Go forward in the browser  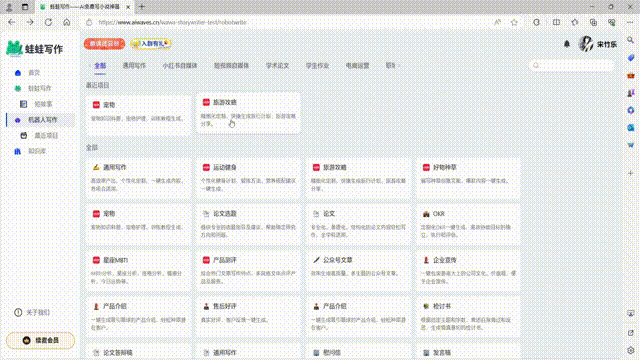point(30,22)
